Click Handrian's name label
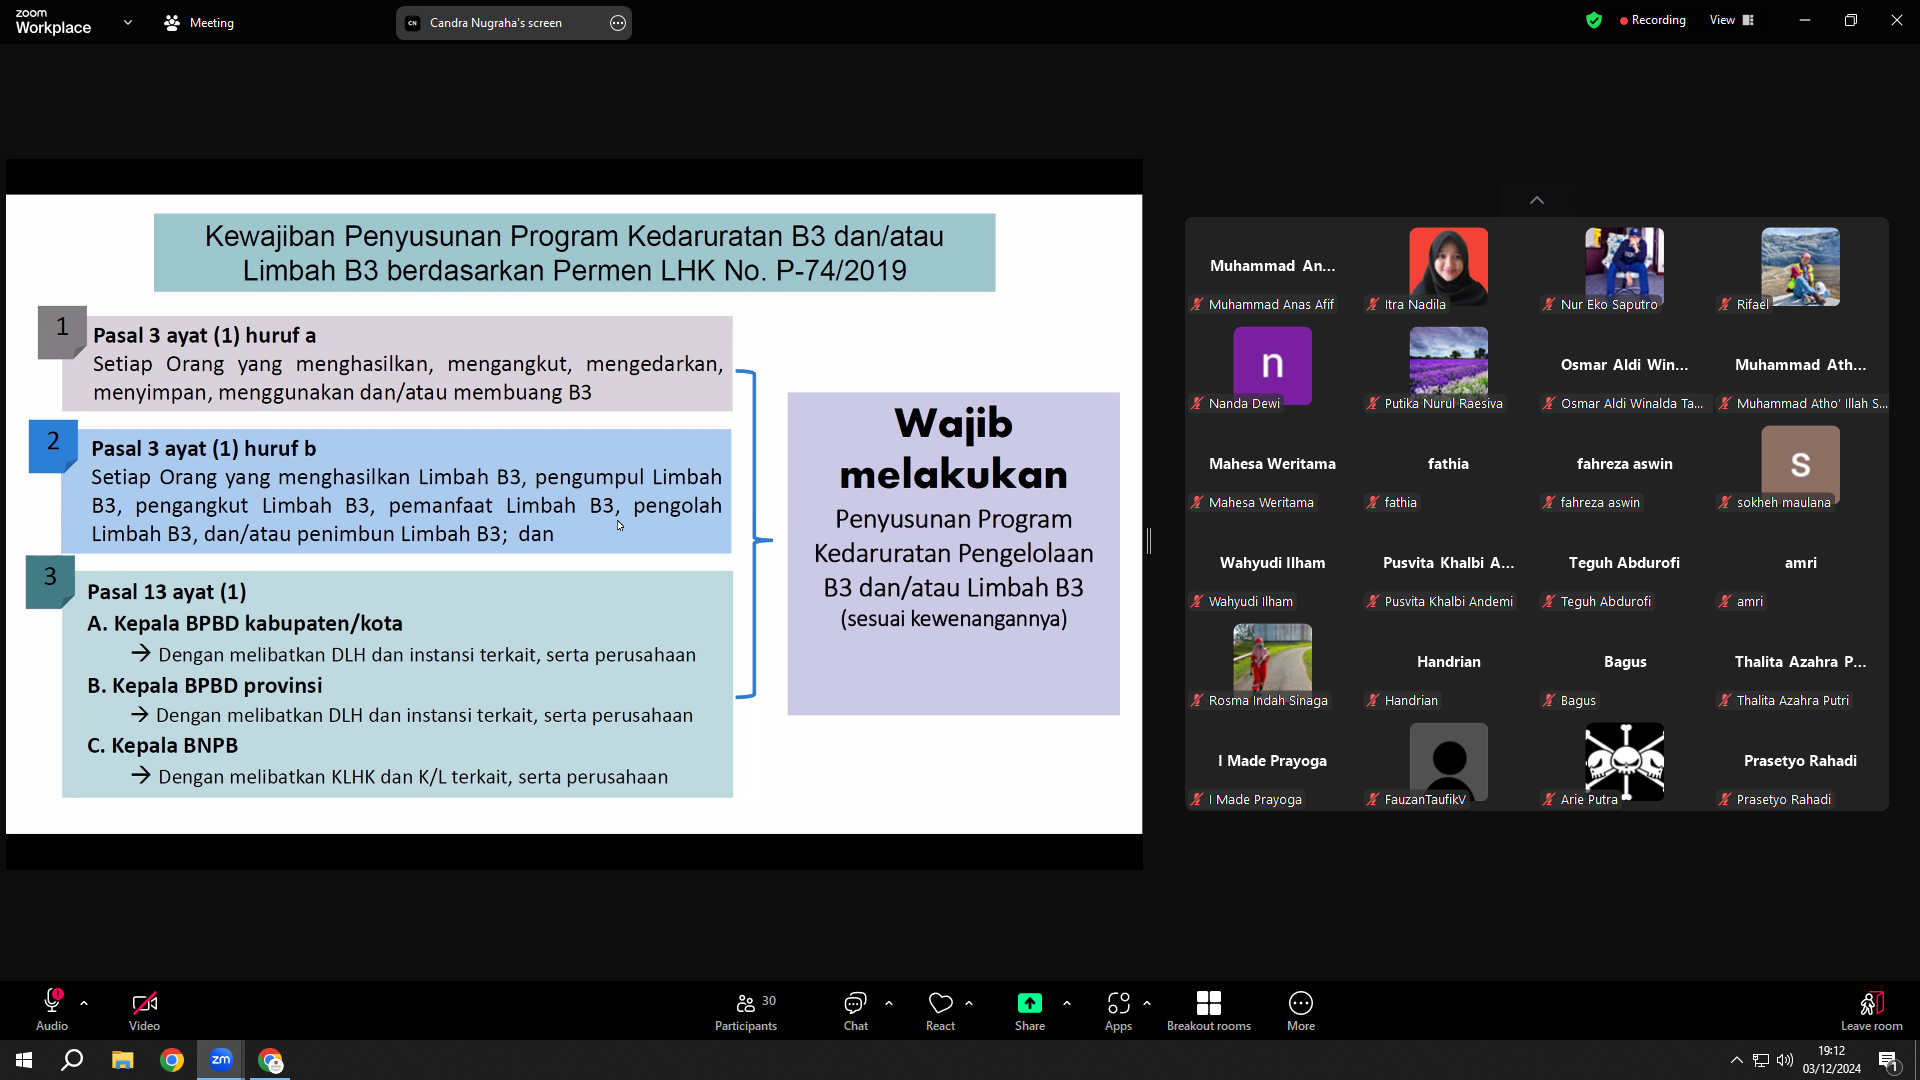Image resolution: width=1920 pixels, height=1080 pixels. [x=1411, y=700]
